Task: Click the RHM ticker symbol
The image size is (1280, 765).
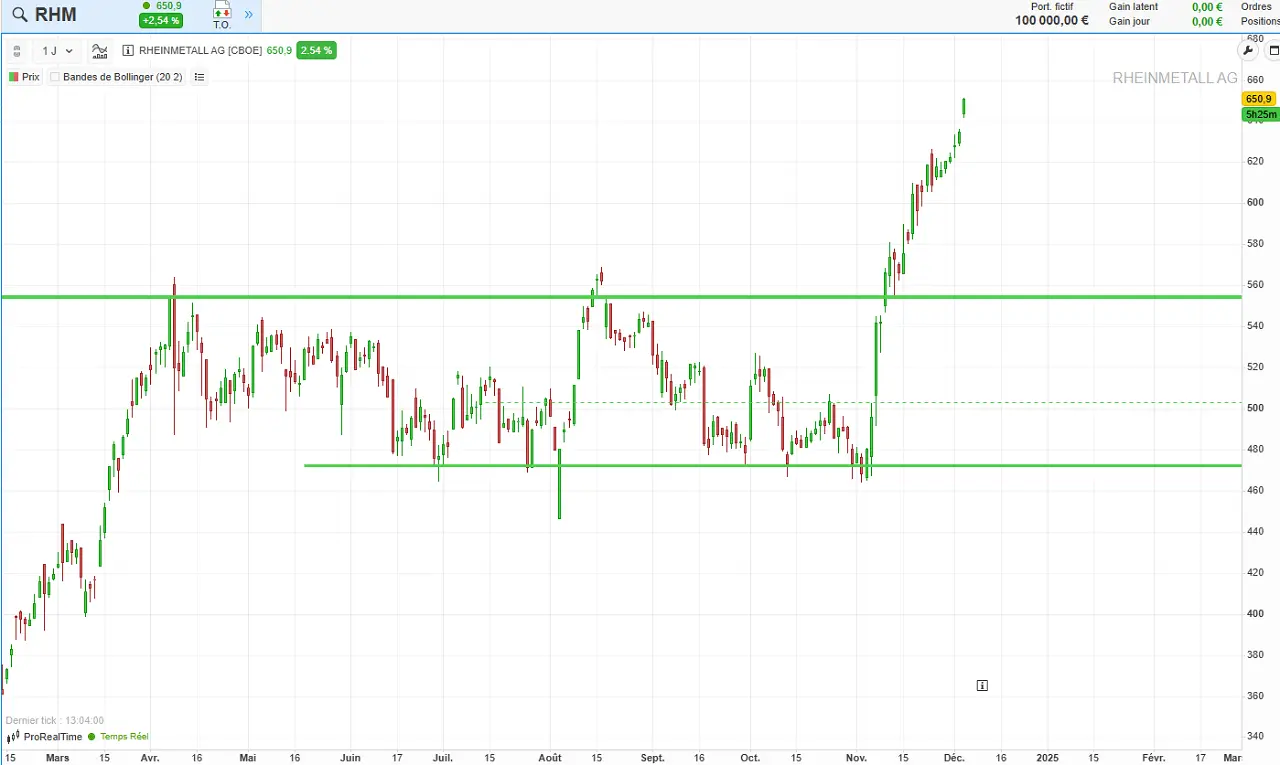Action: (55, 15)
